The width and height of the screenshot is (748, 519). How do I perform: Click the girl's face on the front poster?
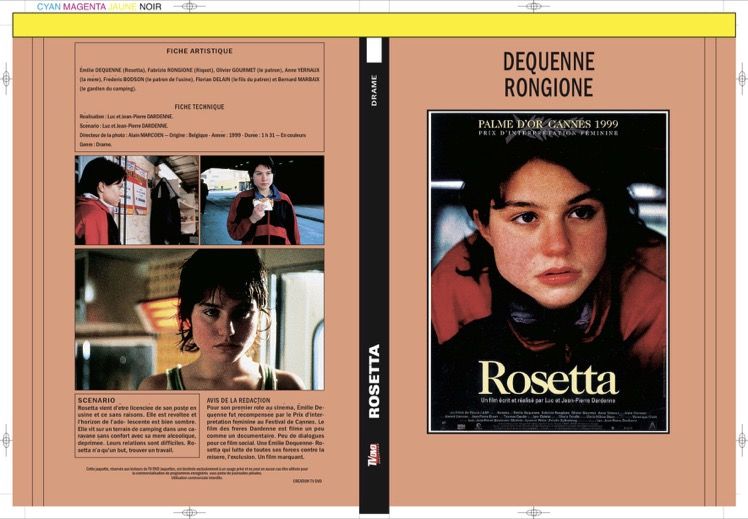pyautogui.click(x=548, y=235)
